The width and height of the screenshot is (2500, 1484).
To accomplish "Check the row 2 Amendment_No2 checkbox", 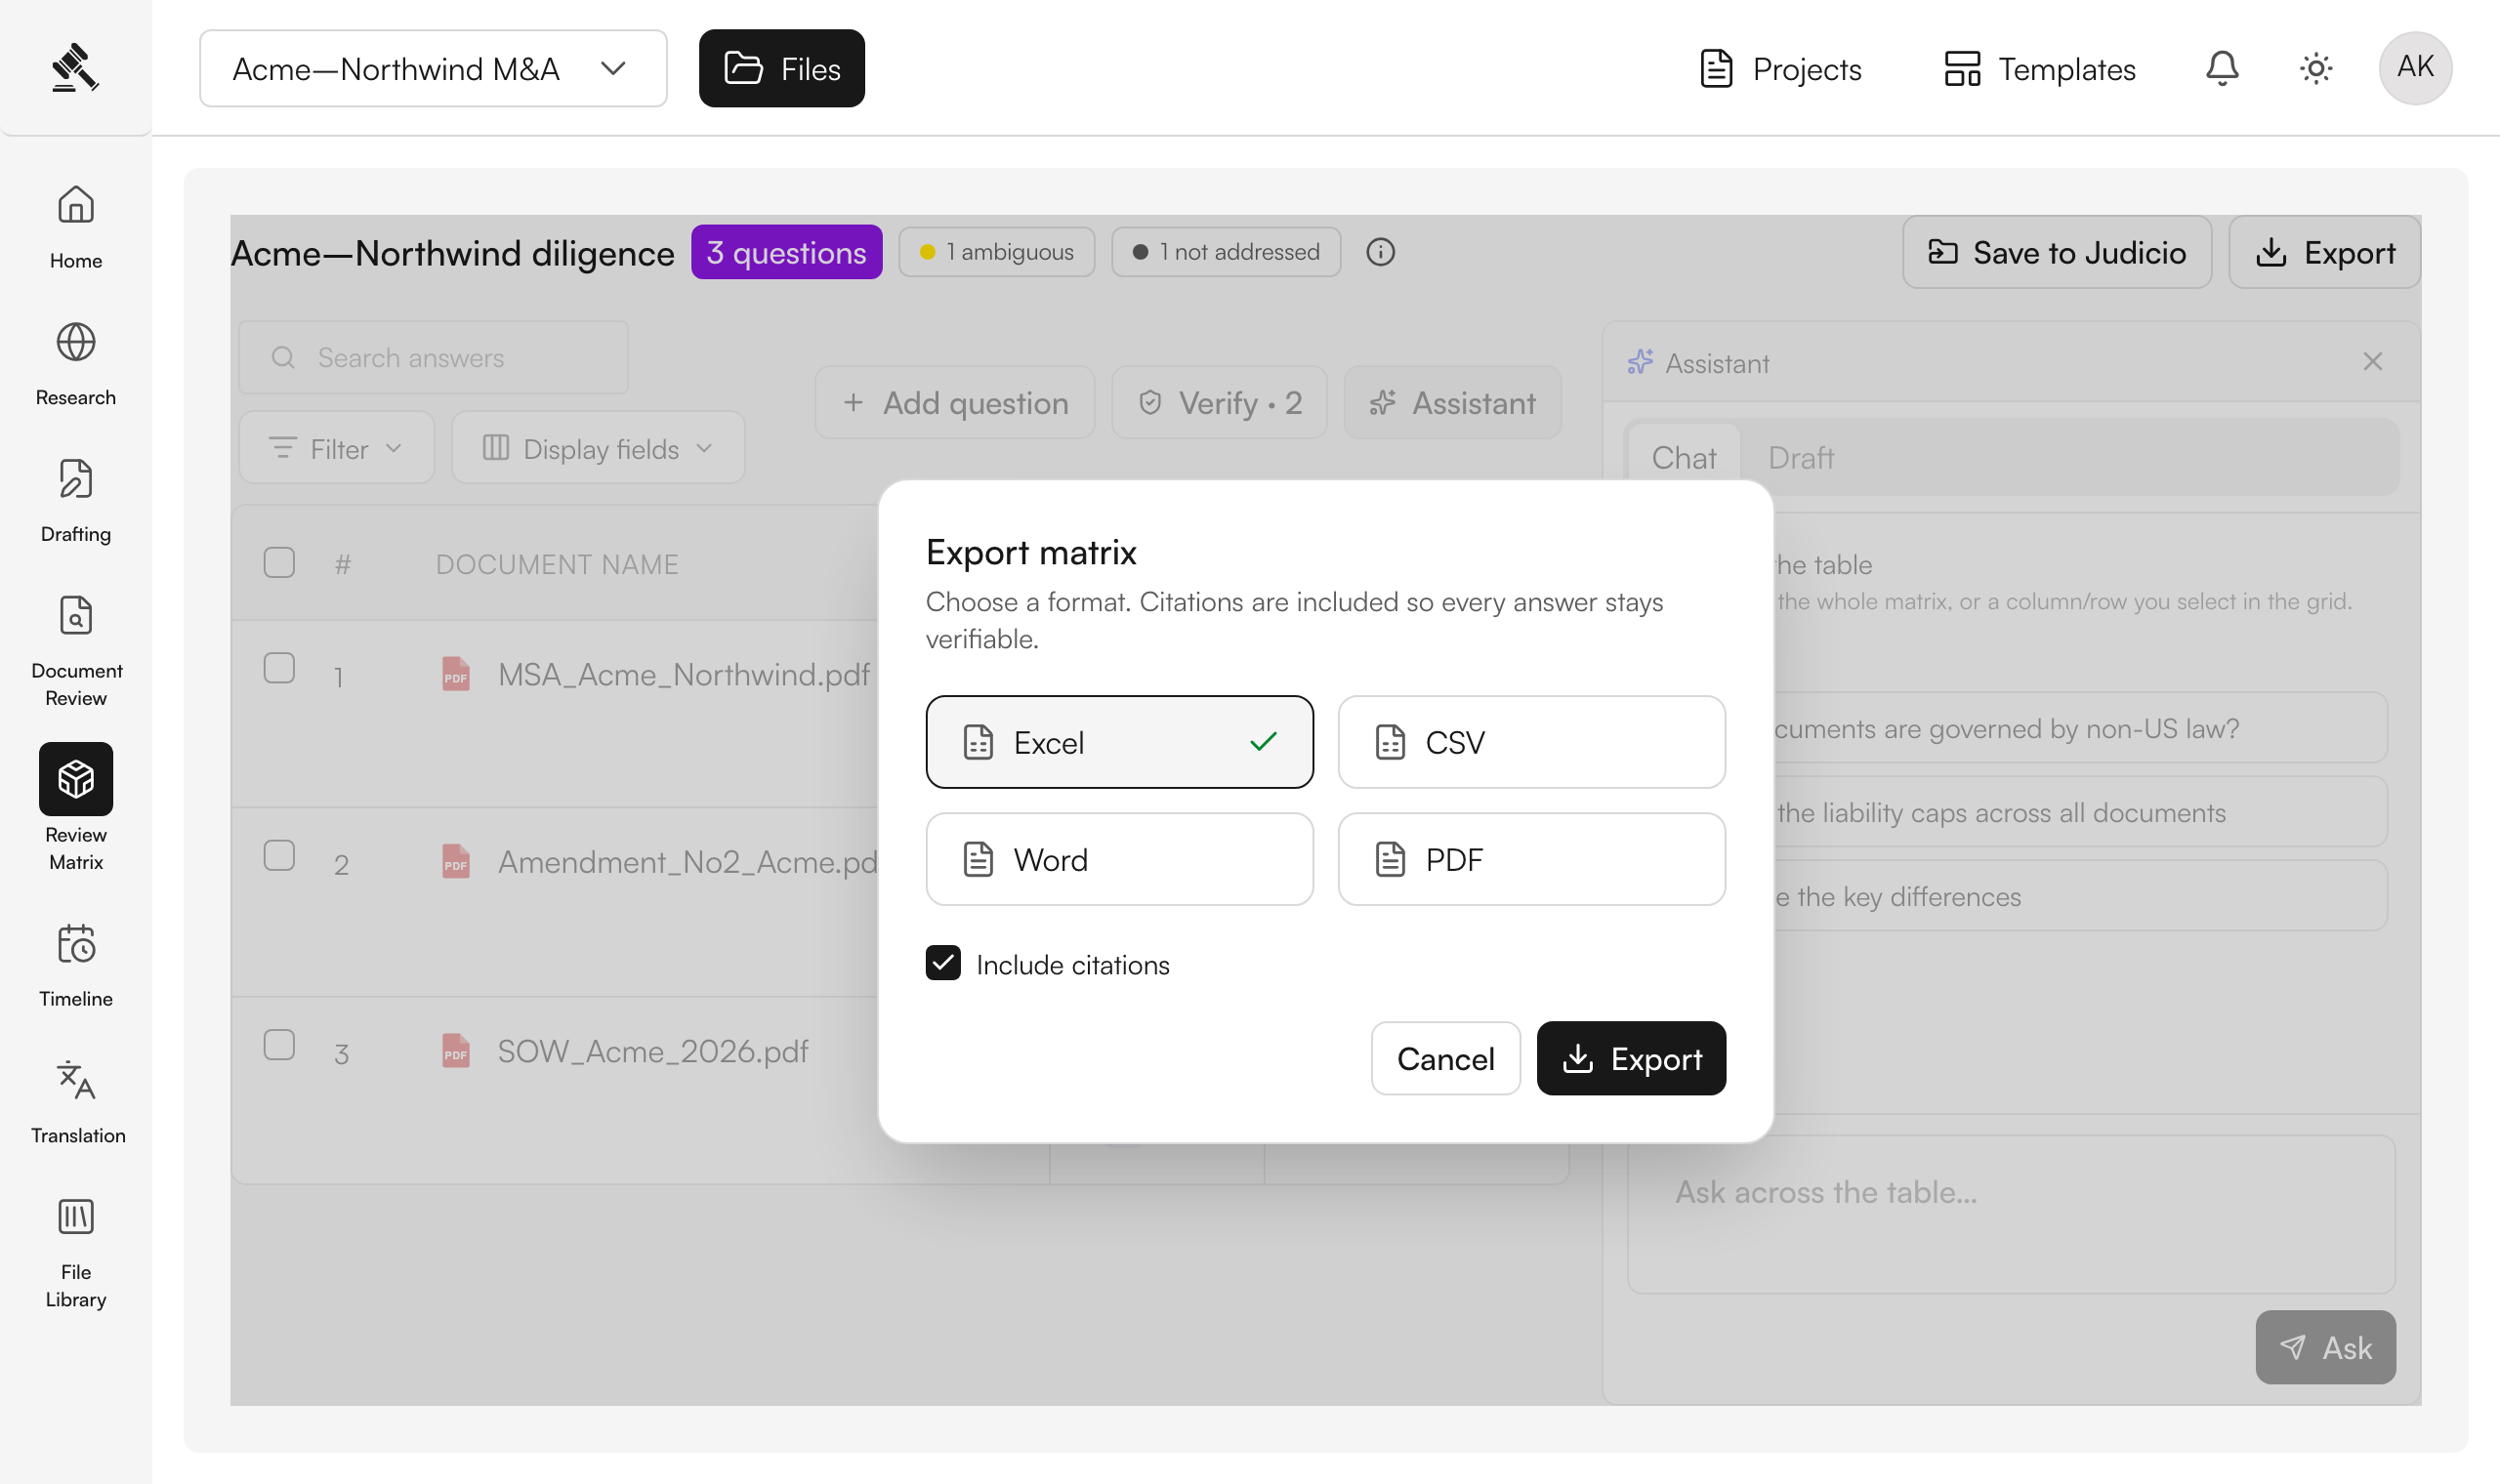I will tap(279, 855).
